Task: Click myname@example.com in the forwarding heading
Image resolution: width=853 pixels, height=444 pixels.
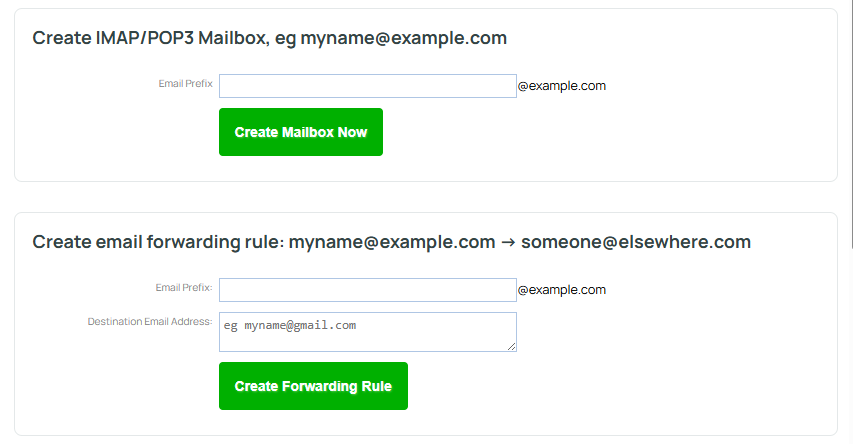Action: click(x=392, y=242)
